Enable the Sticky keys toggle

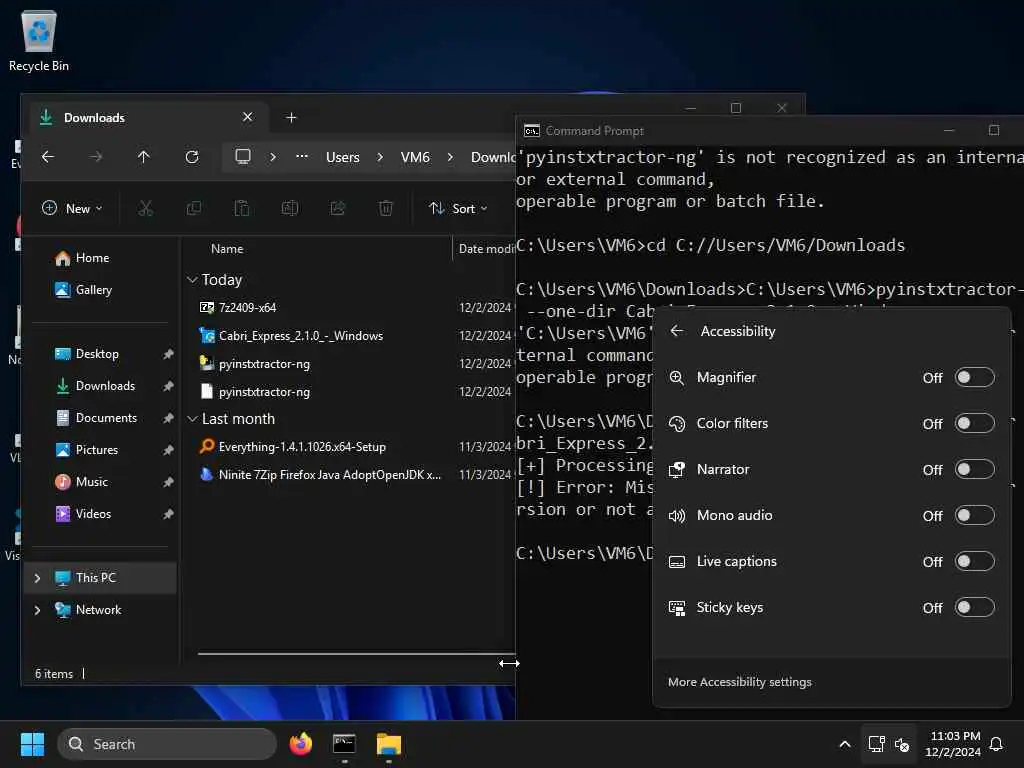click(974, 607)
